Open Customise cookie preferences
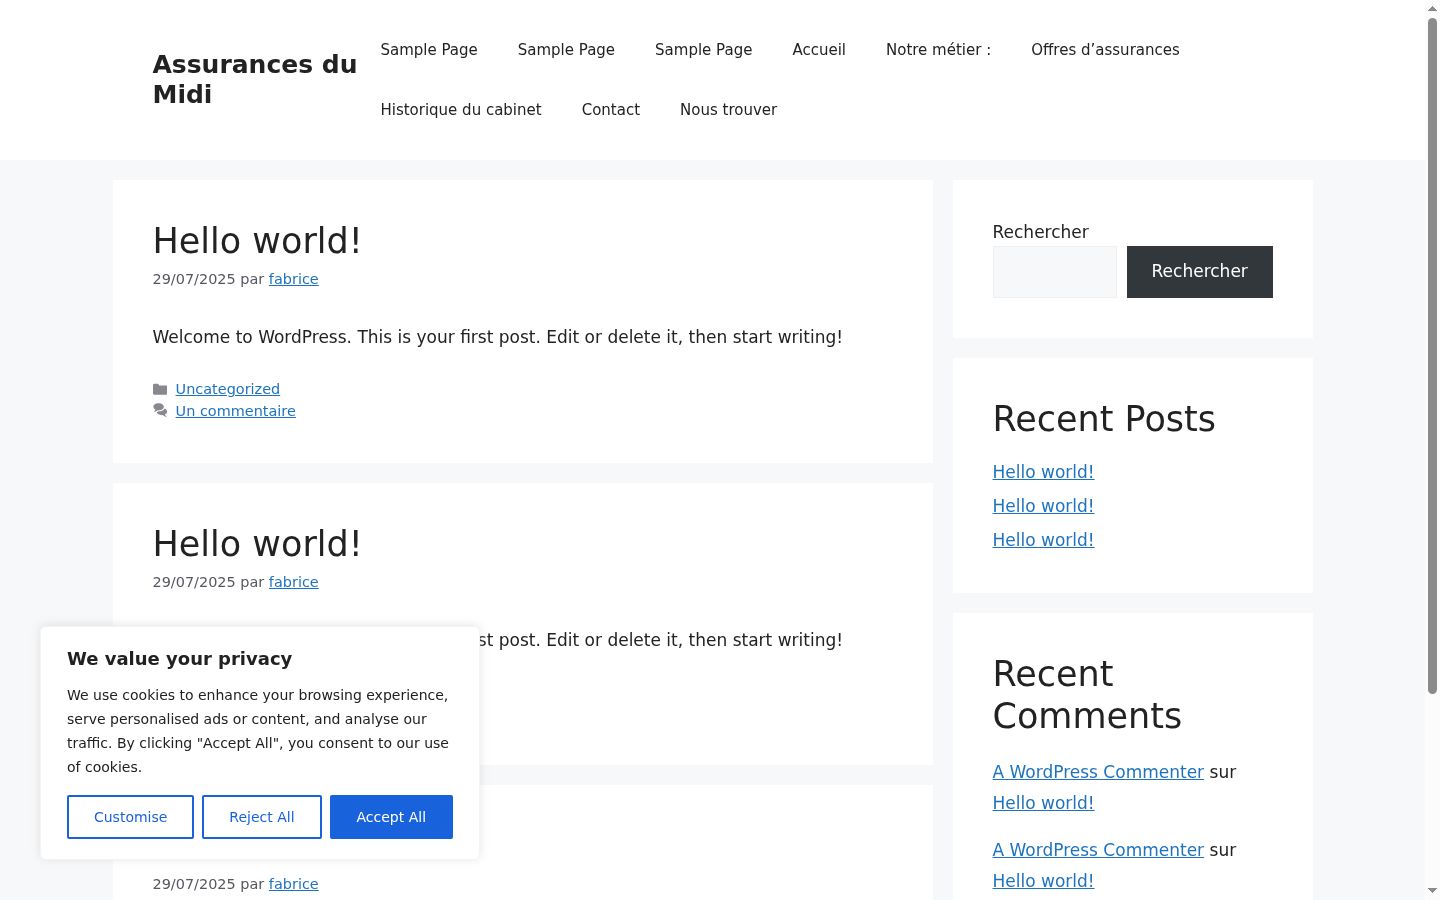1440x900 pixels. (x=130, y=817)
